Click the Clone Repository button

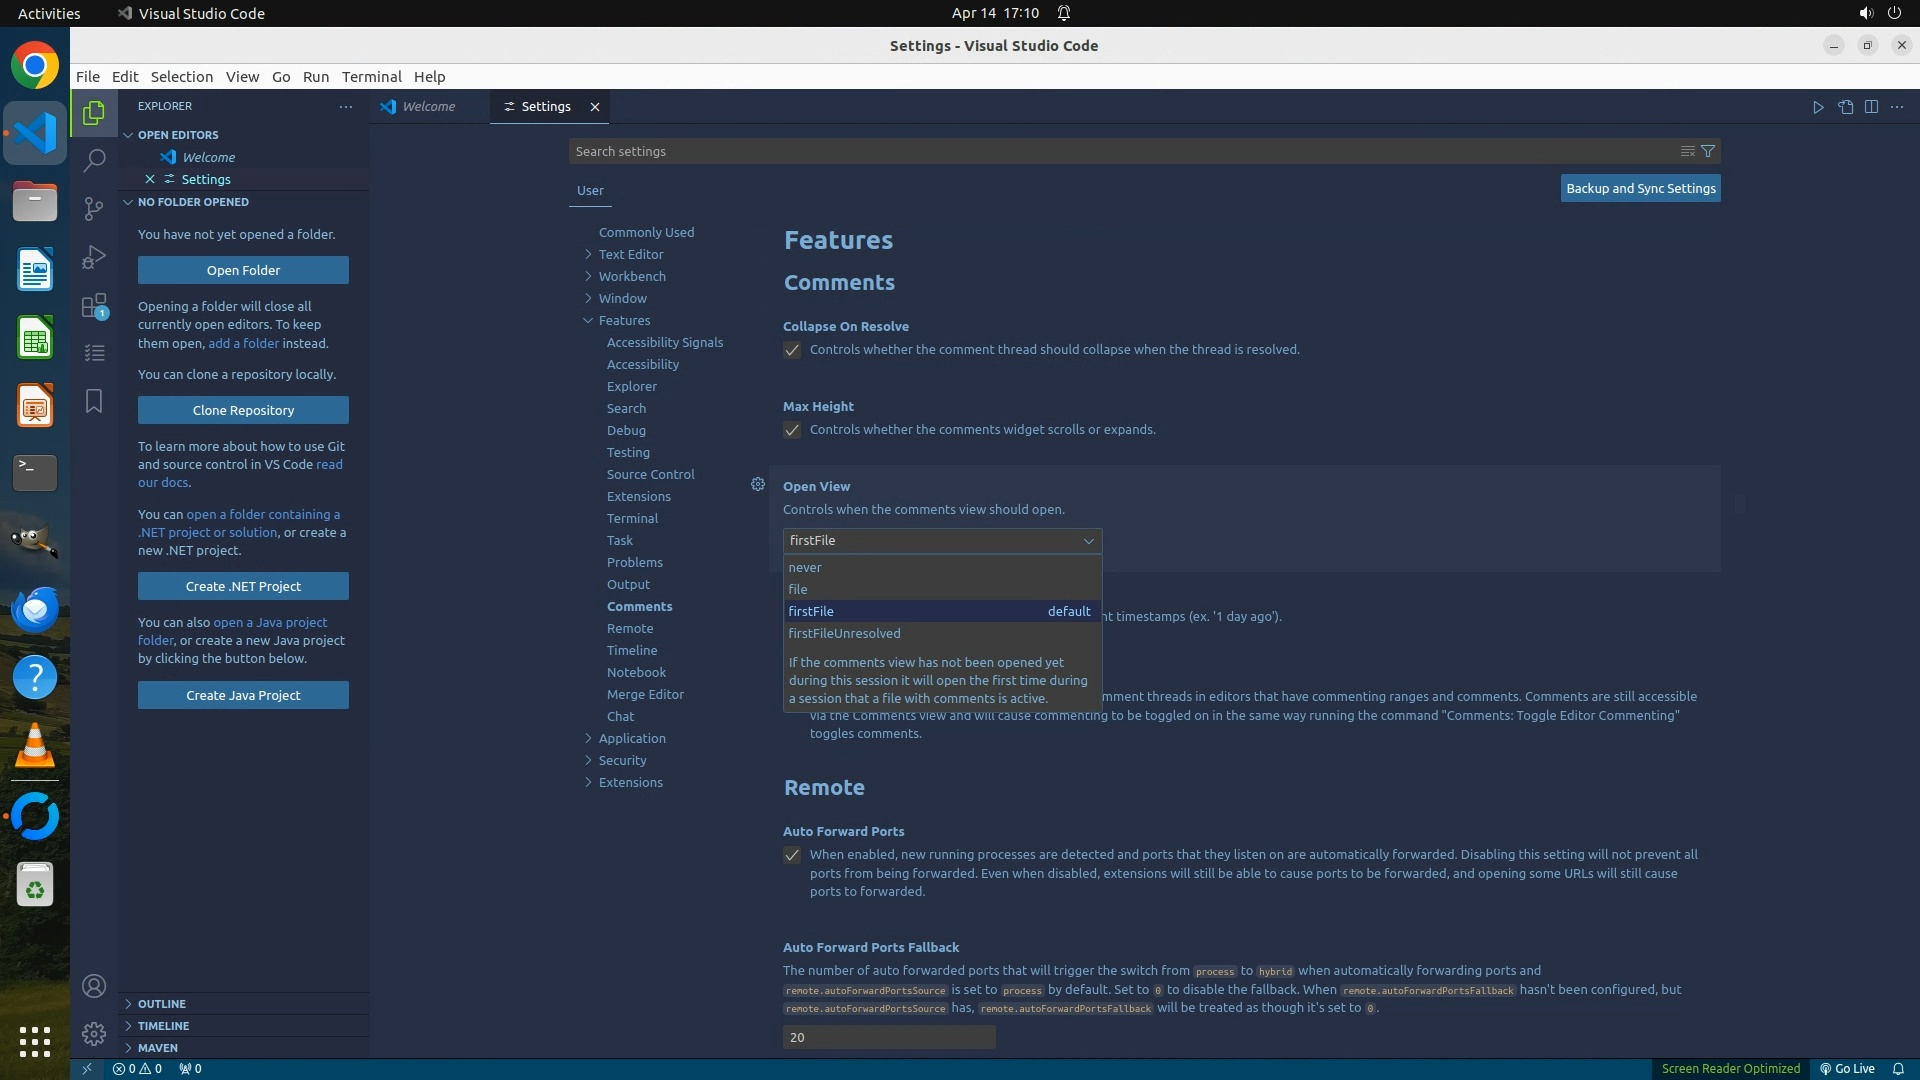click(243, 410)
